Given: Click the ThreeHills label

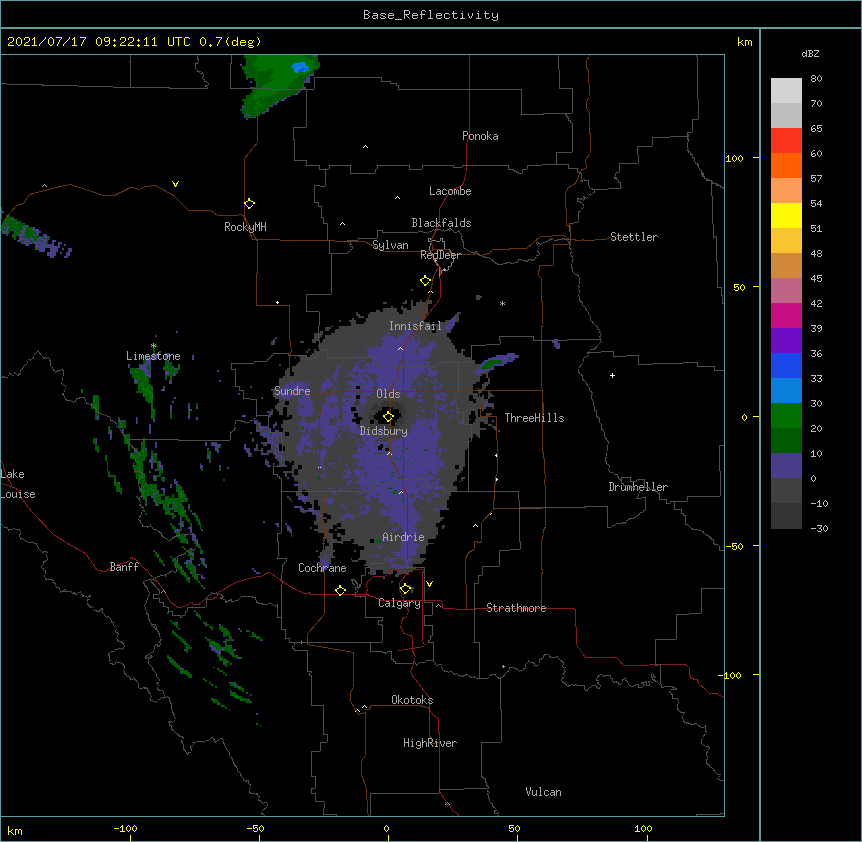Looking at the screenshot, I should (x=534, y=418).
